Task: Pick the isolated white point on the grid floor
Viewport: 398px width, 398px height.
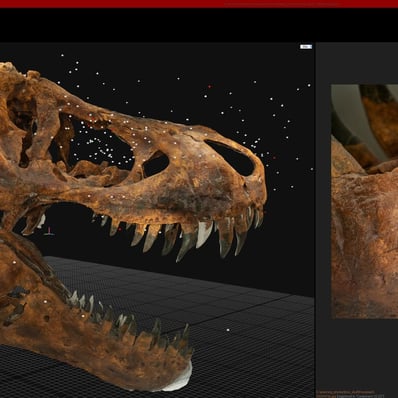Action: click(x=228, y=330)
